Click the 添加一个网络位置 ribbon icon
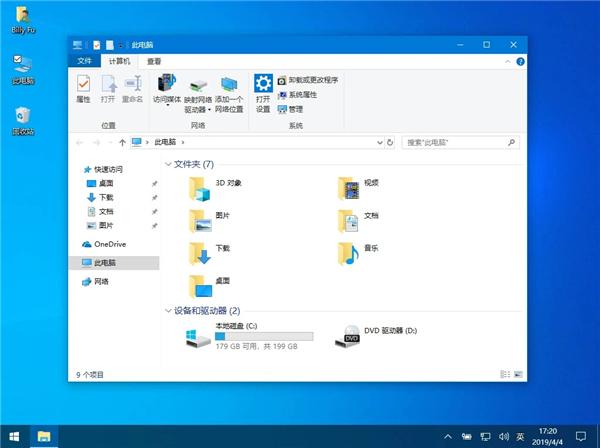Image resolution: width=600 pixels, height=448 pixels. (229, 88)
